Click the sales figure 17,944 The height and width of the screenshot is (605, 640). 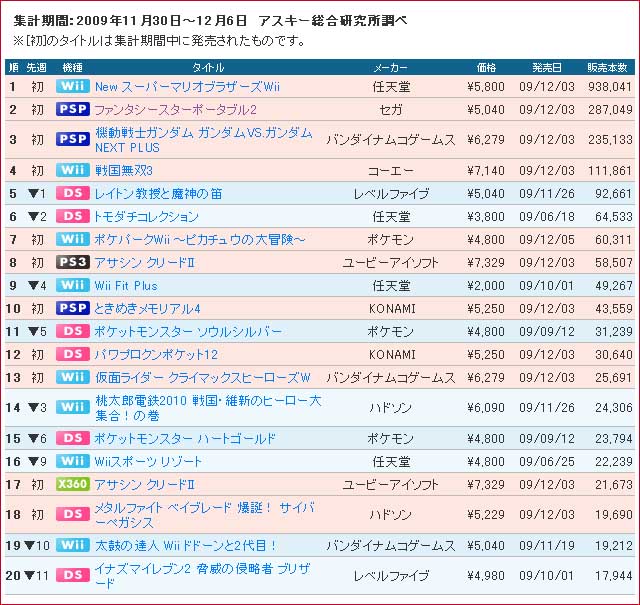click(613, 576)
